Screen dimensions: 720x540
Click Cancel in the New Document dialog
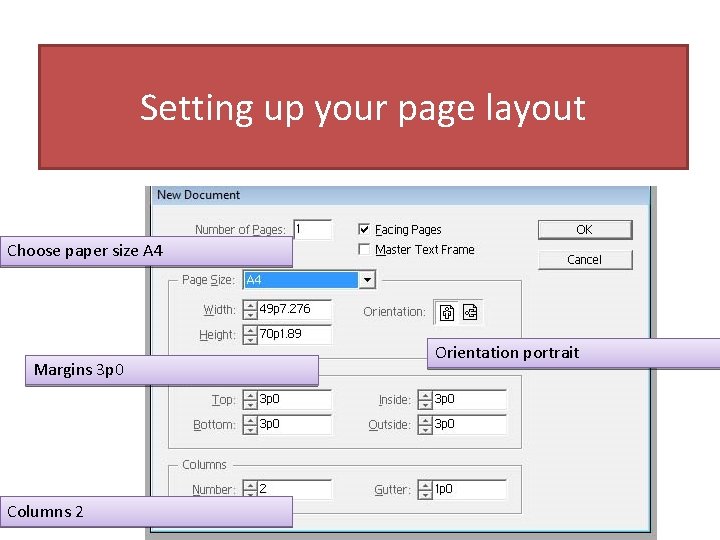click(585, 259)
